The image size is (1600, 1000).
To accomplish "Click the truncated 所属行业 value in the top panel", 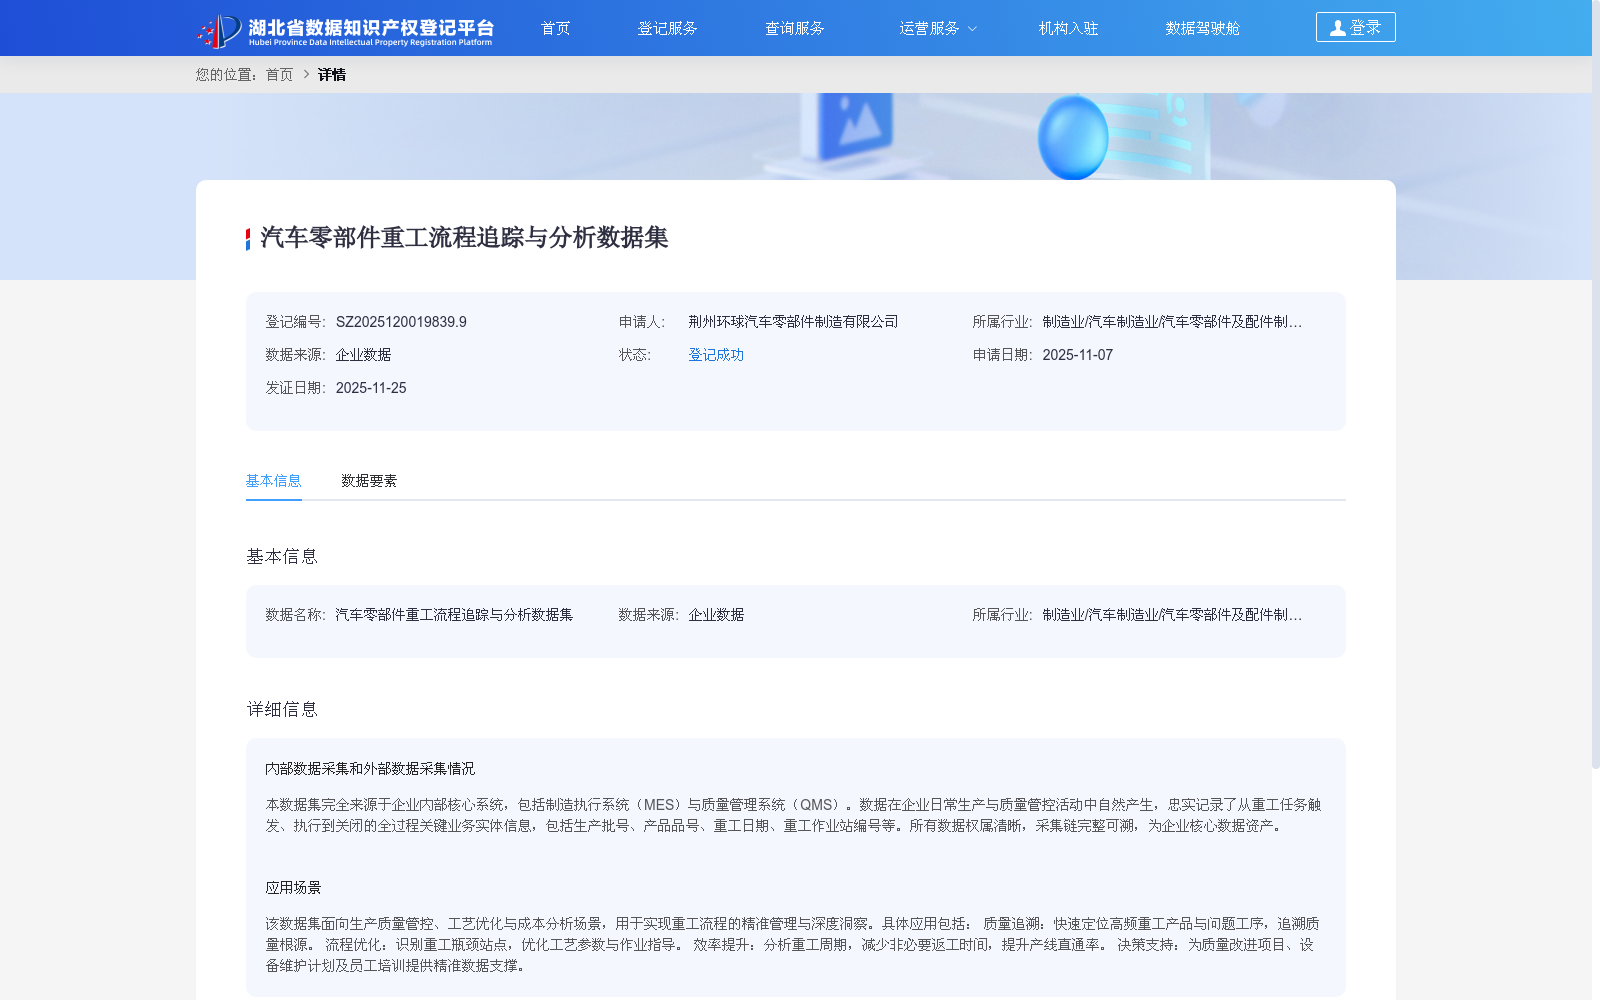I will [1172, 322].
